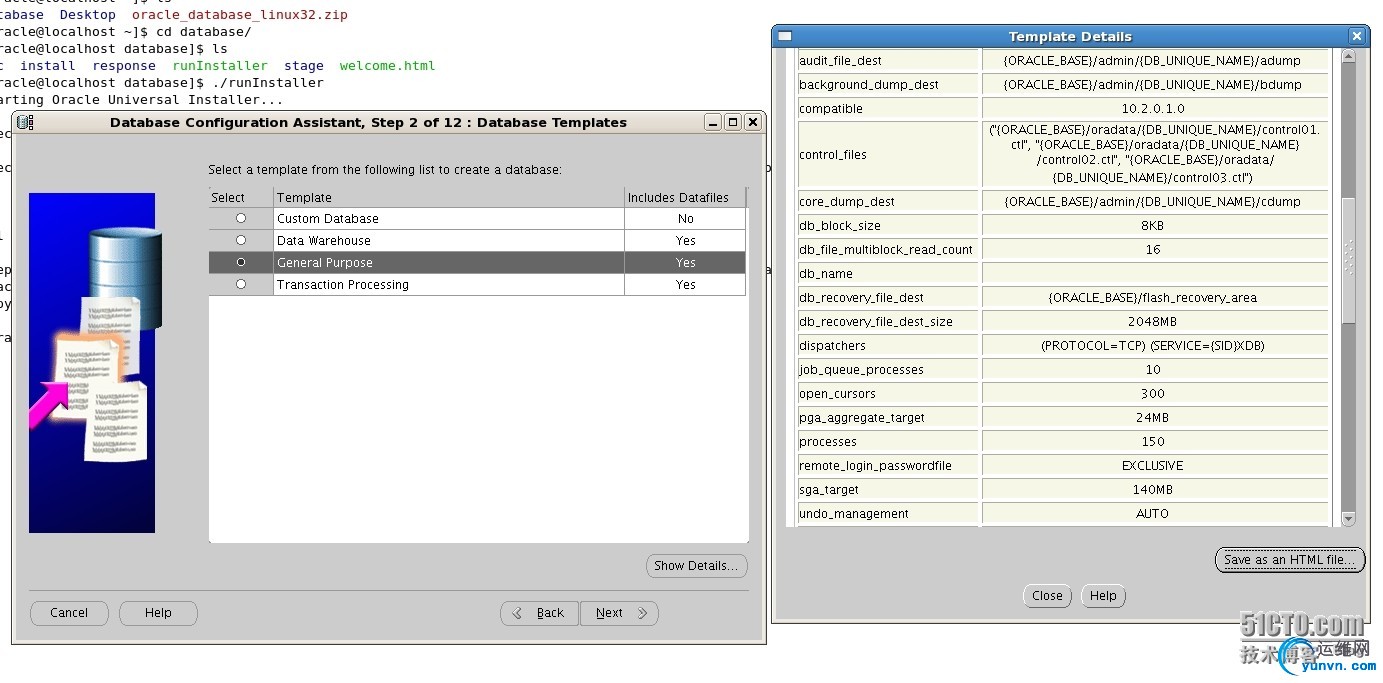Close Template Details with title bar X

(x=1357, y=36)
